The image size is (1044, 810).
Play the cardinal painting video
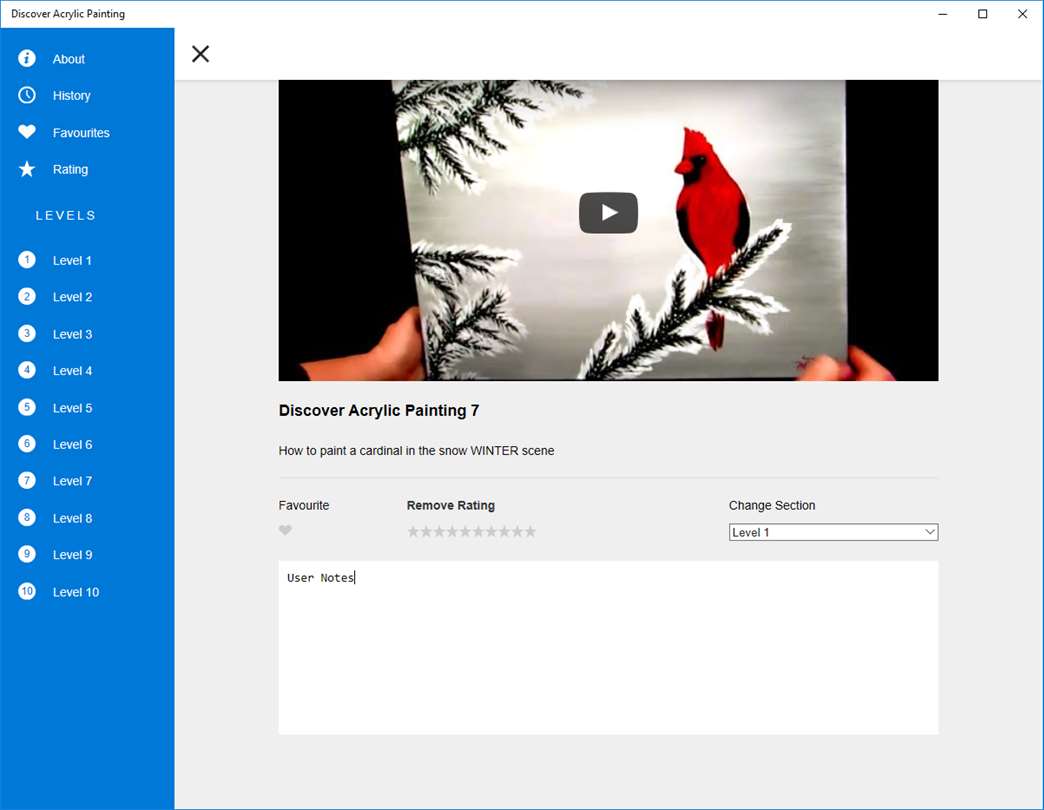coord(608,213)
